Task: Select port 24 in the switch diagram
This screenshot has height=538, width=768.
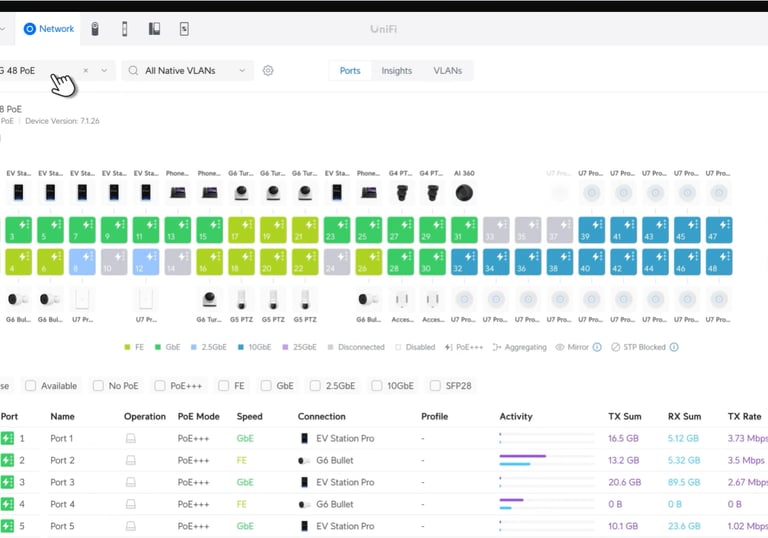Action: 337,262
